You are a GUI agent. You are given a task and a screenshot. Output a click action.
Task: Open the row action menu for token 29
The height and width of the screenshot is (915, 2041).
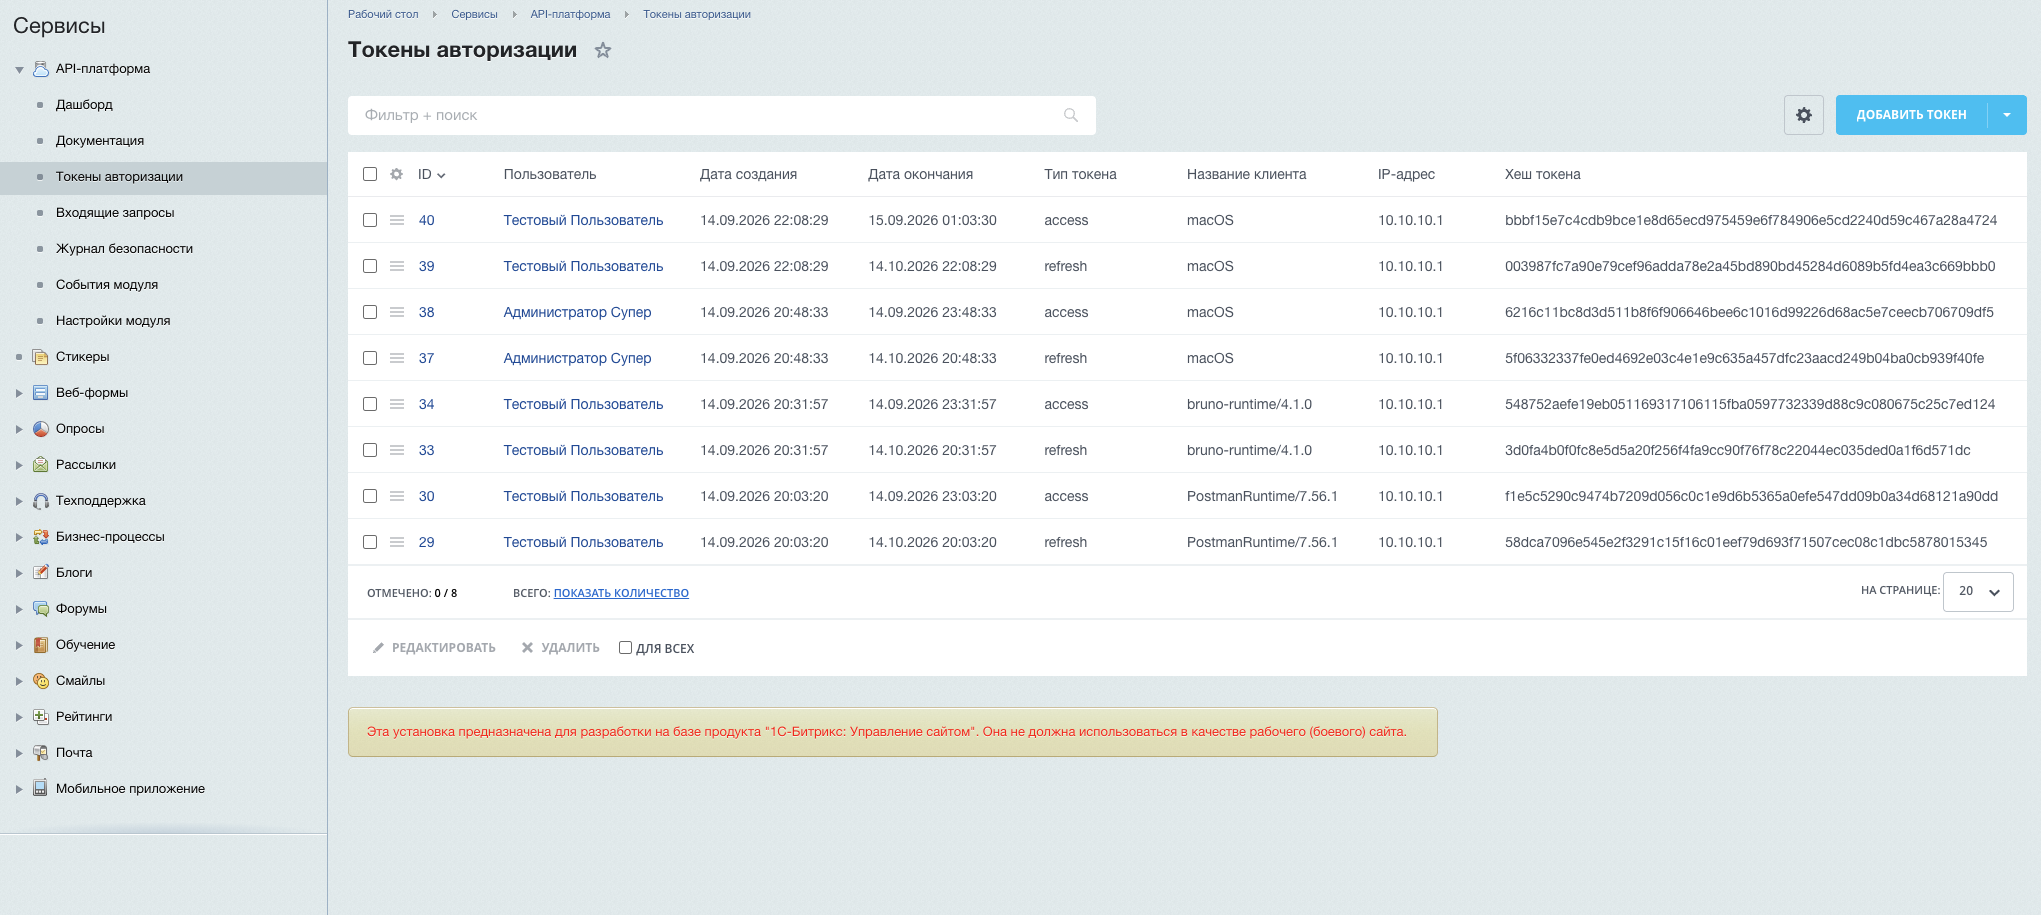click(x=397, y=542)
